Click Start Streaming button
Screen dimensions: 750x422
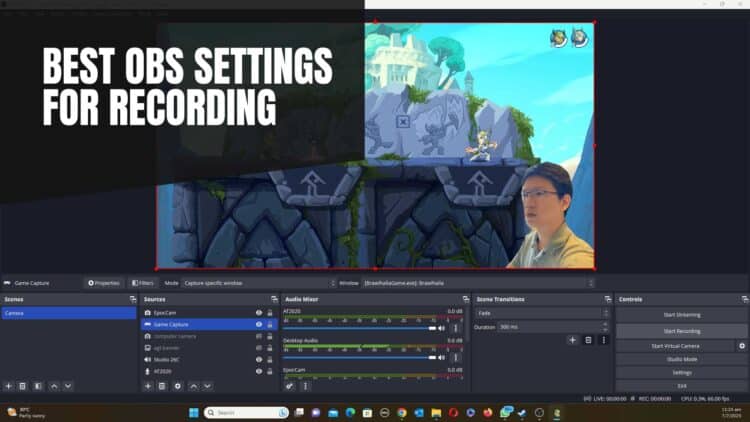point(682,315)
